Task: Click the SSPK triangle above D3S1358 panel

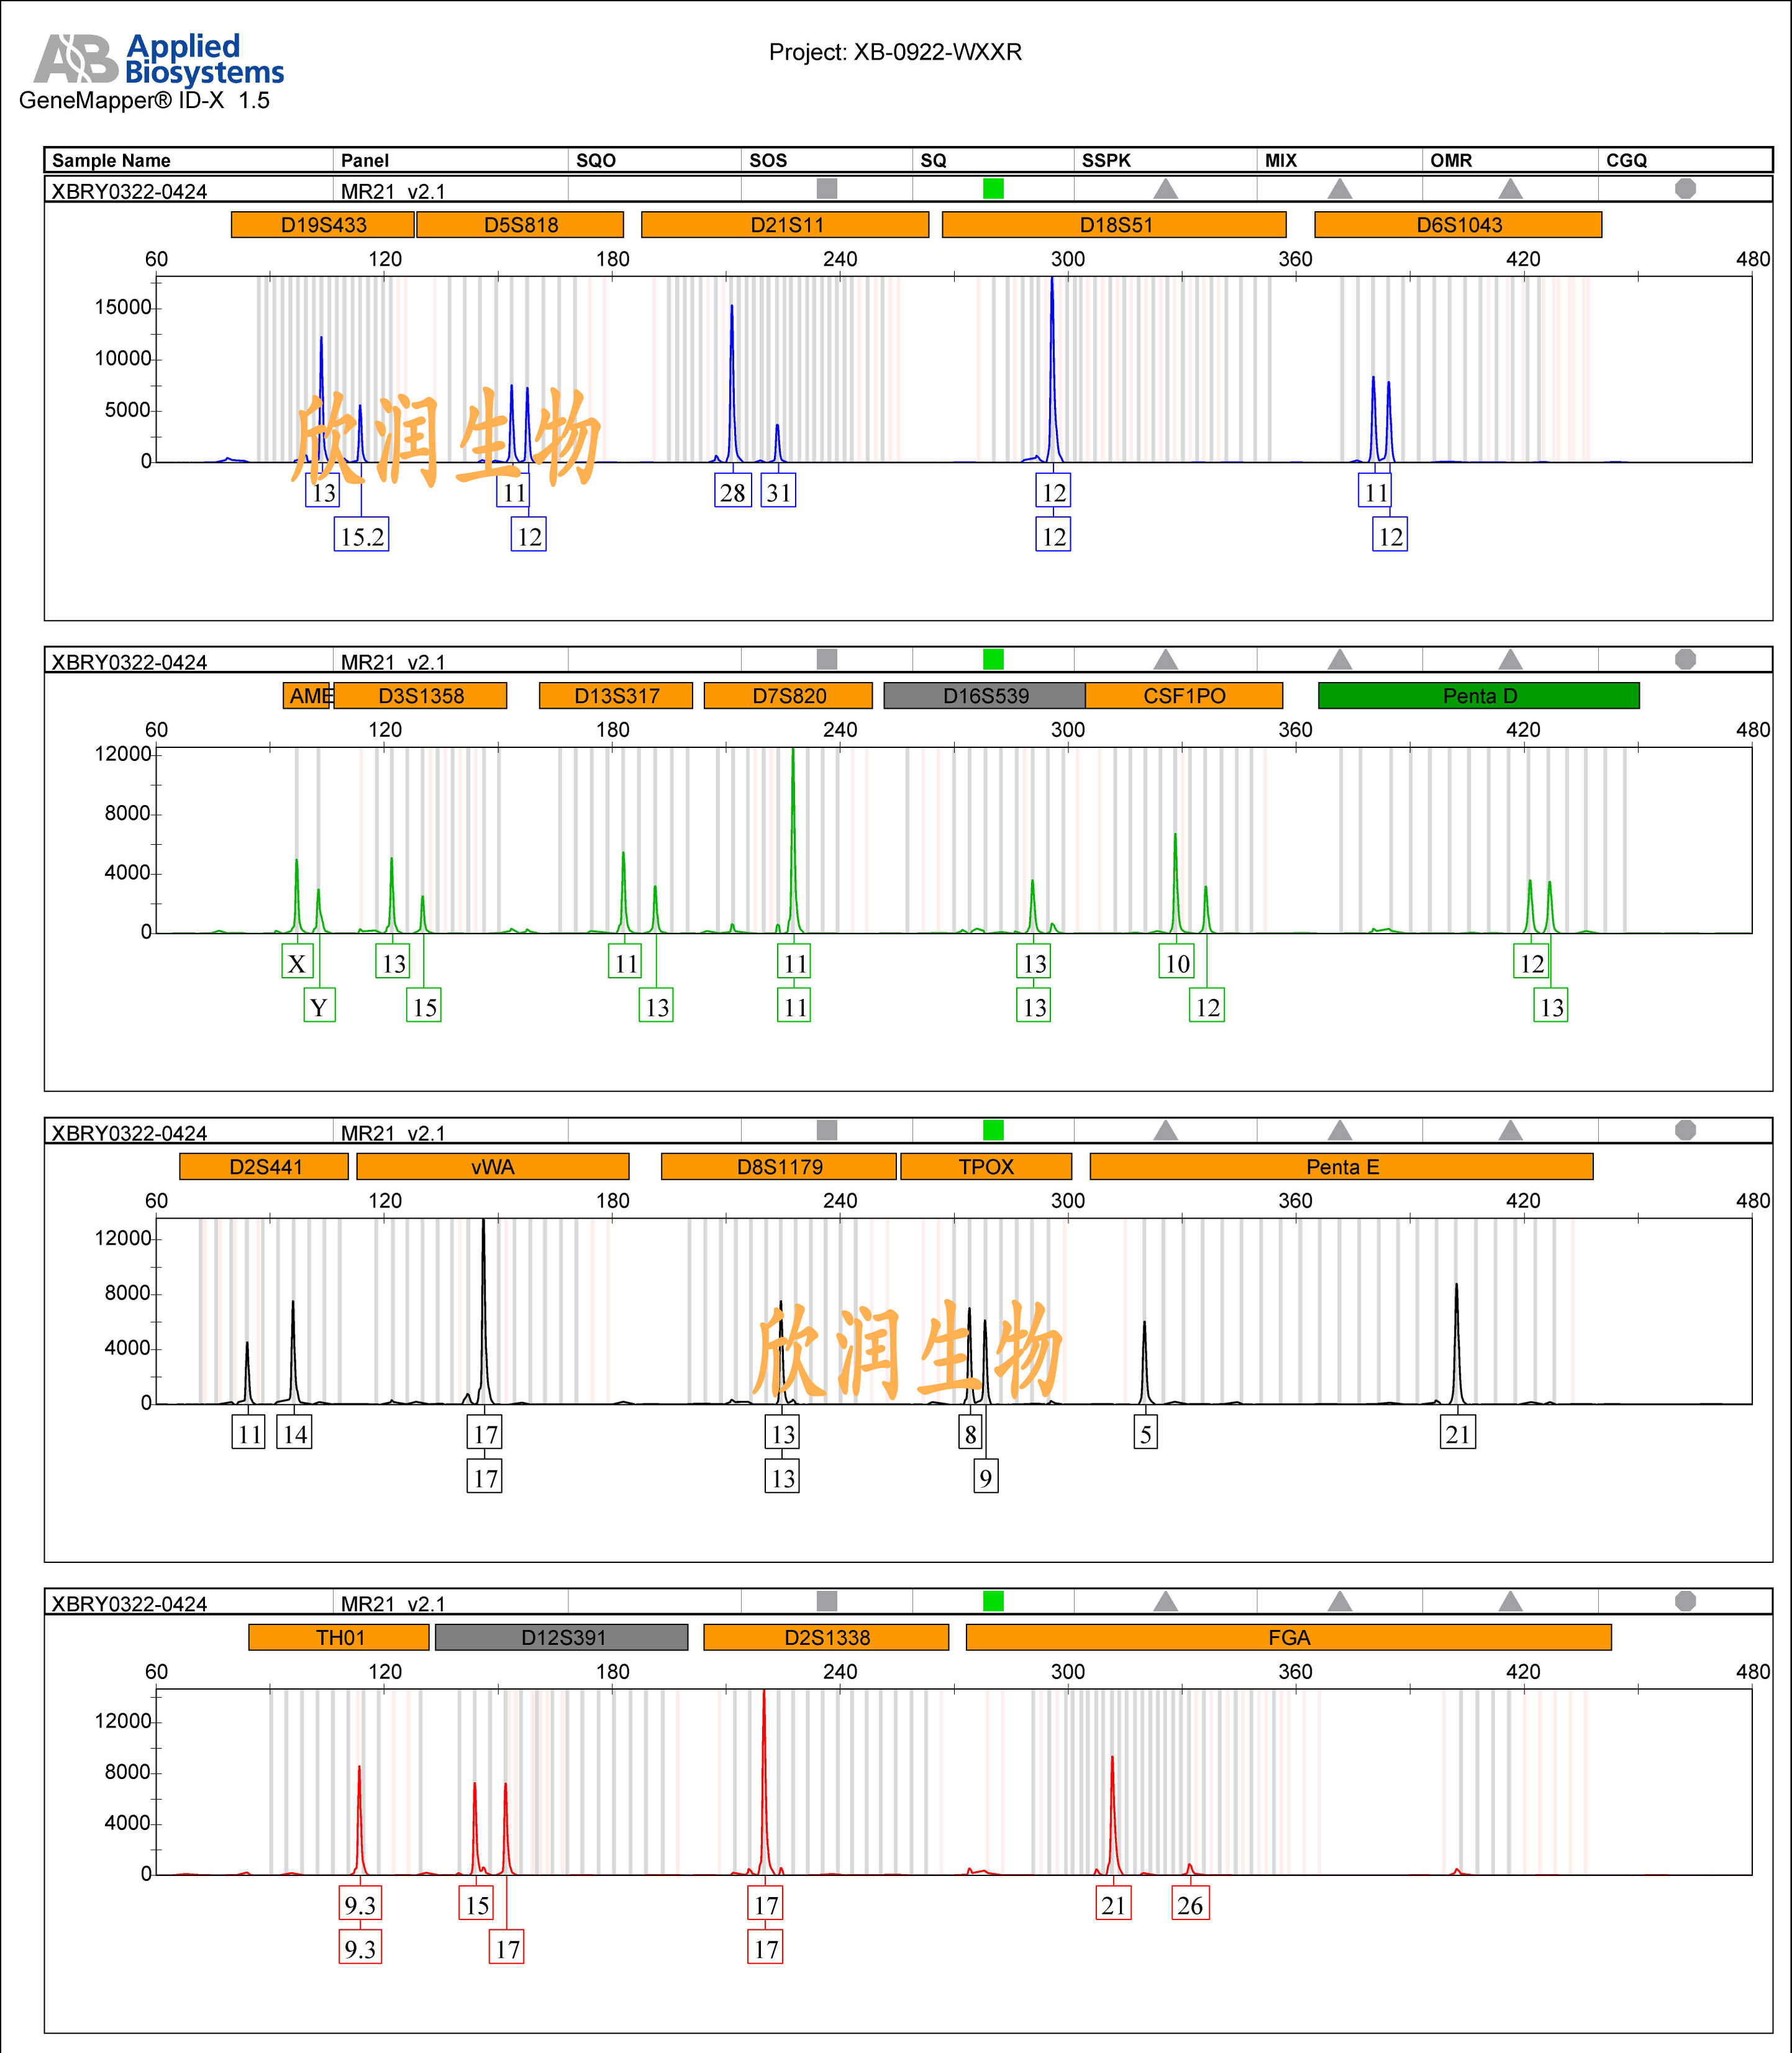Action: point(1166,659)
